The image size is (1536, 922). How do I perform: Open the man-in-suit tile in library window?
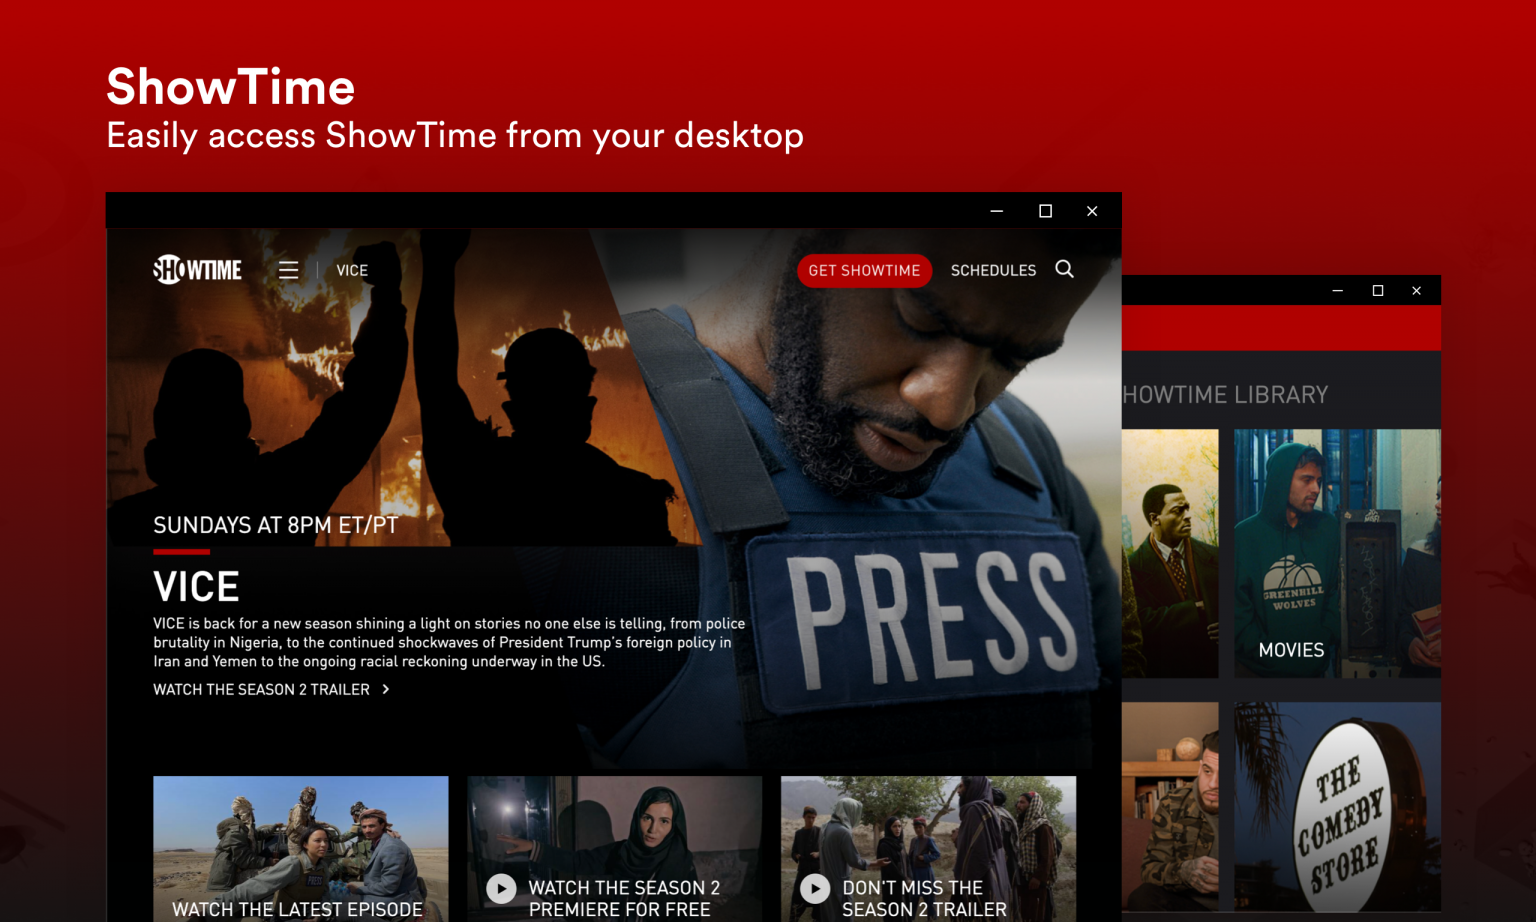(x=1170, y=553)
